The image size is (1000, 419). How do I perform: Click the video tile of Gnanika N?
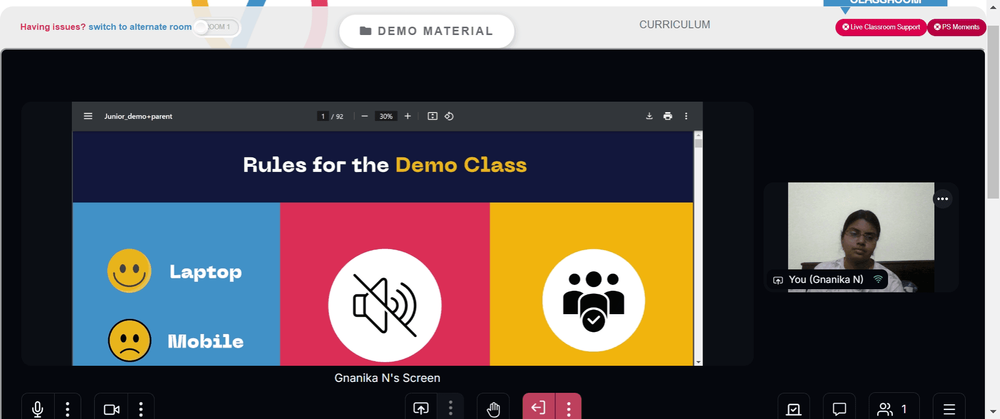861,237
